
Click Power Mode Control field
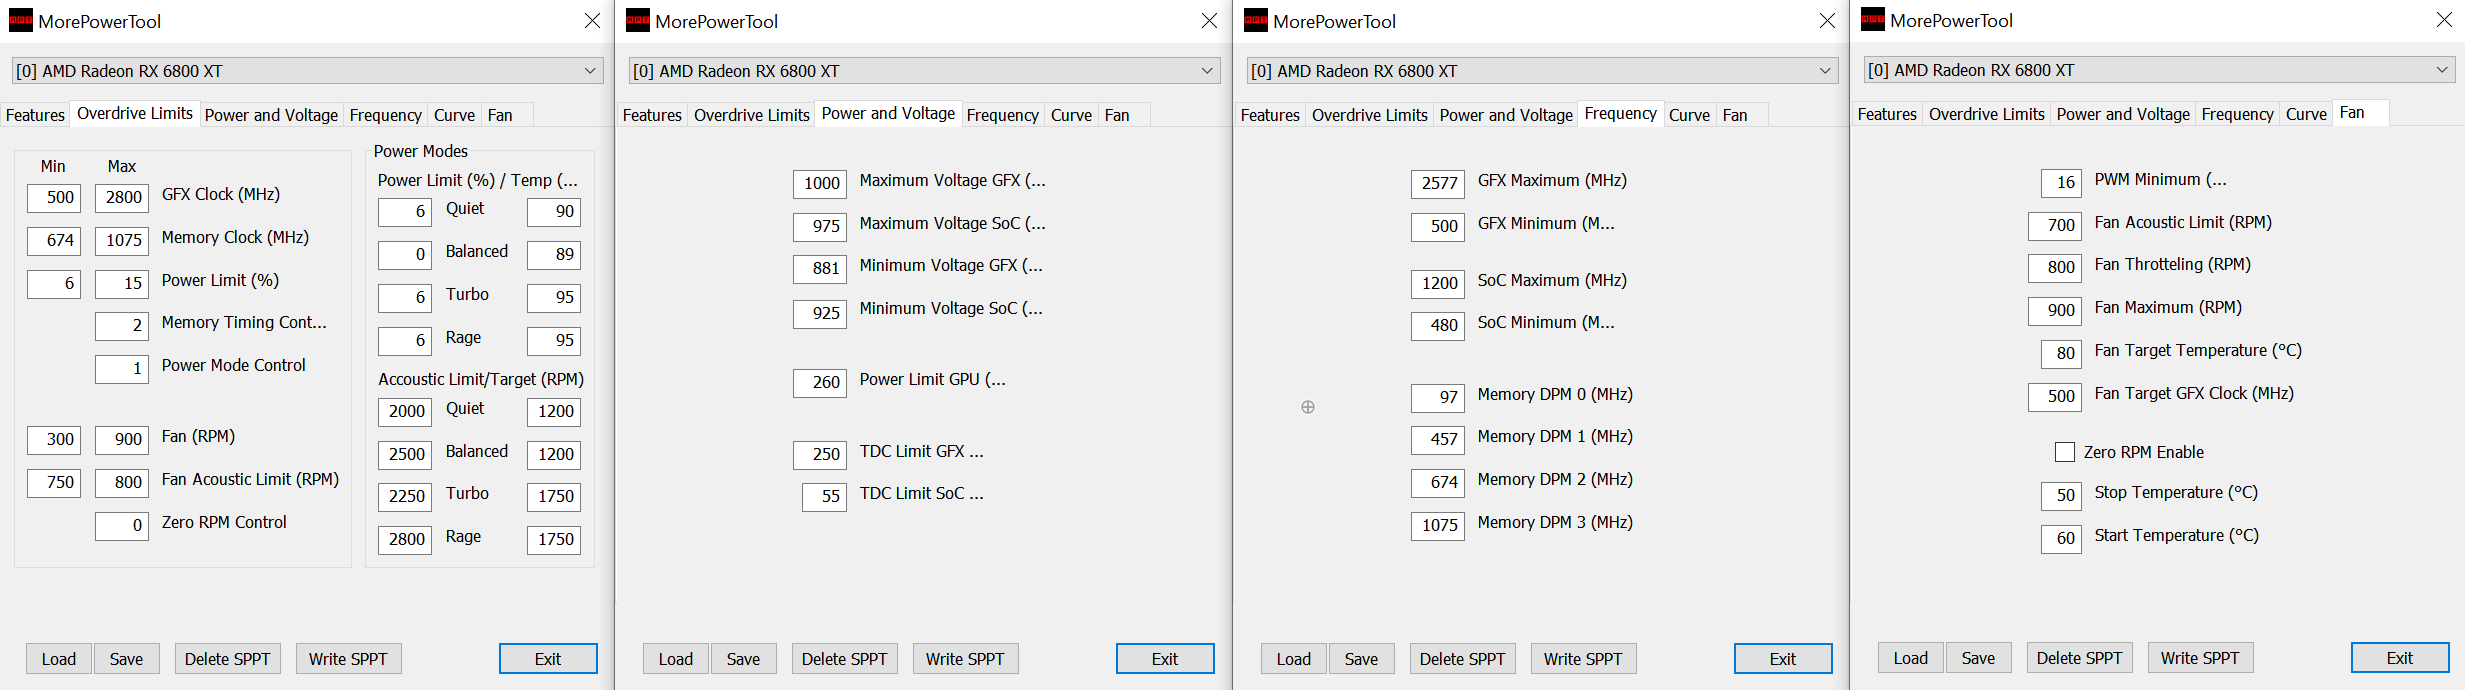pyautogui.click(x=122, y=369)
